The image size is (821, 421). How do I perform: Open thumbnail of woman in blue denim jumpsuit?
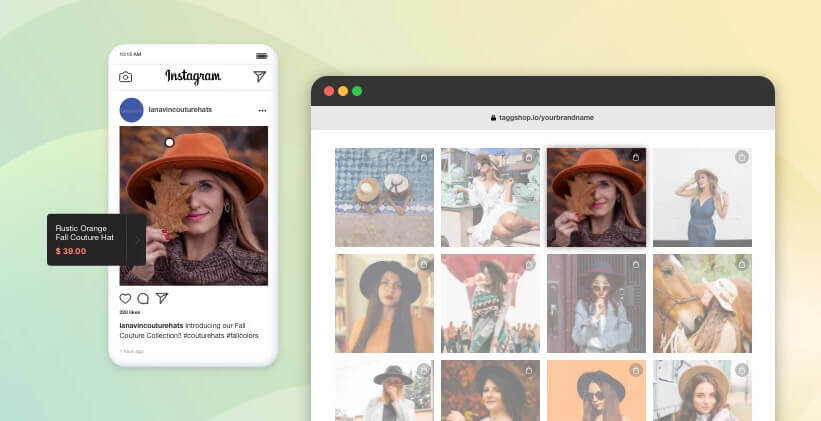pyautogui.click(x=702, y=197)
